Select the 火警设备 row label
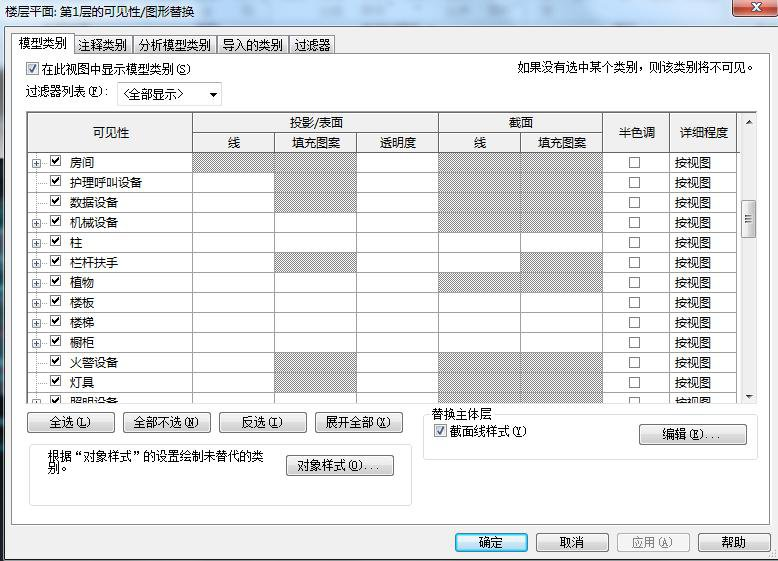Screen dimensions: 778x561 [94, 363]
